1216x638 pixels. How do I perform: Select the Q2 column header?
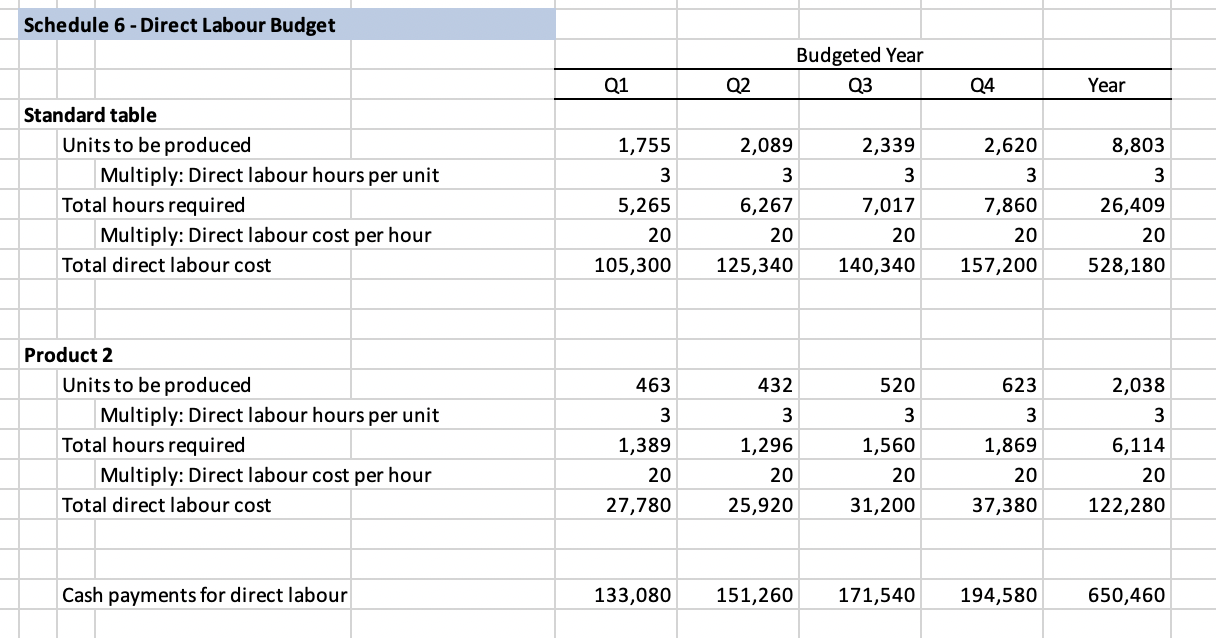point(738,85)
